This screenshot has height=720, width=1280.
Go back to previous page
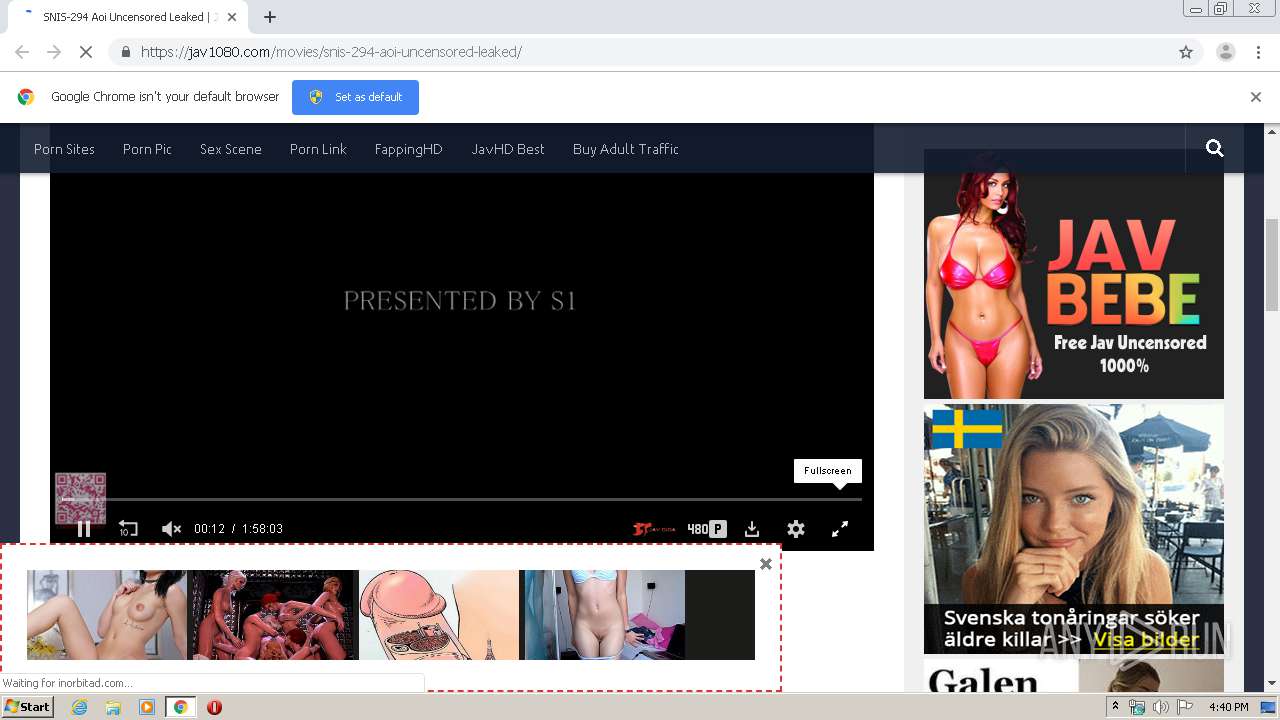coord(22,52)
